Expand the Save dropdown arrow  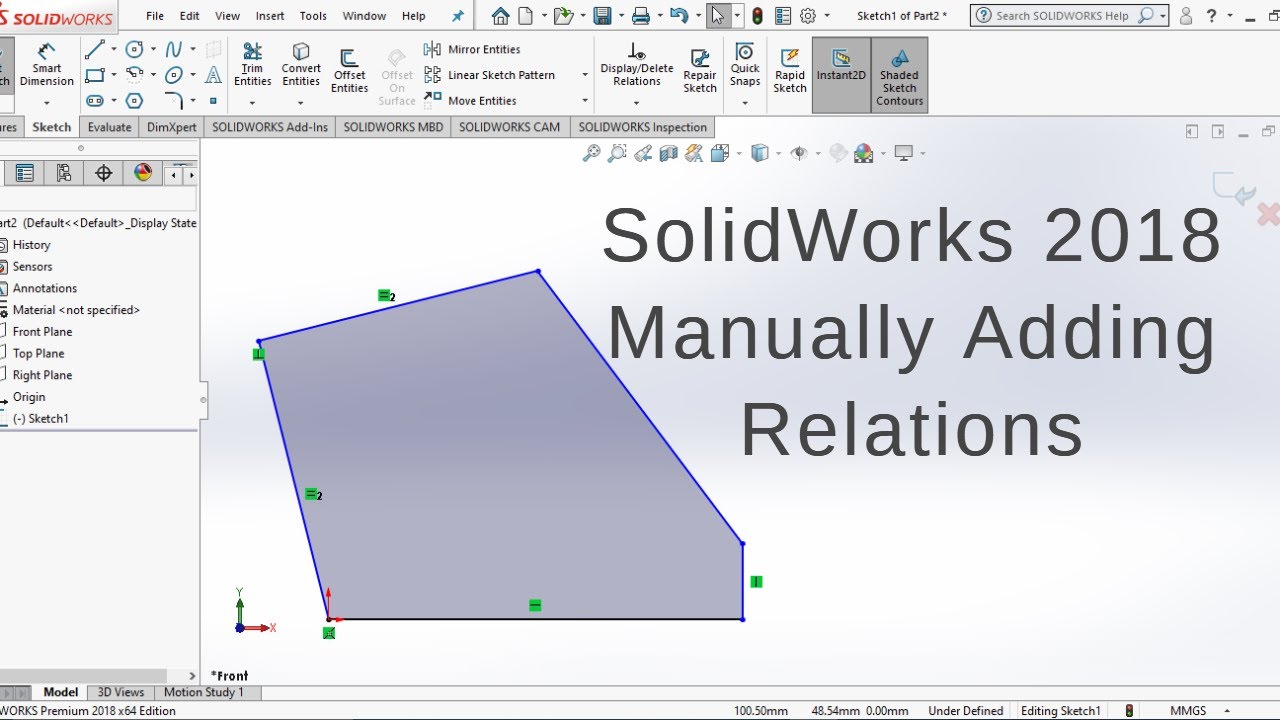pos(621,15)
